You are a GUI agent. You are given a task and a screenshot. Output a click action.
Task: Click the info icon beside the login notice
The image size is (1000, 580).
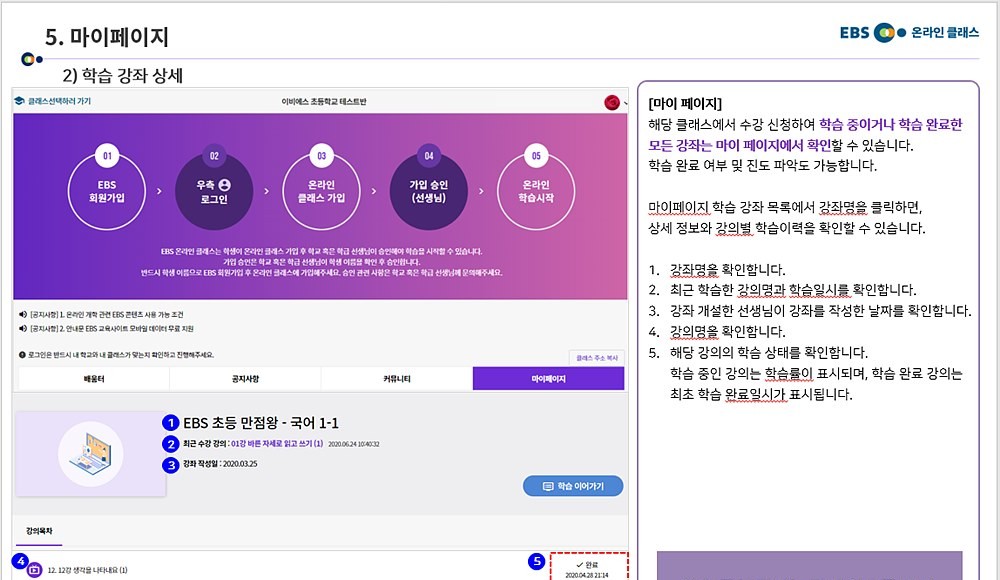pyautogui.click(x=22, y=354)
